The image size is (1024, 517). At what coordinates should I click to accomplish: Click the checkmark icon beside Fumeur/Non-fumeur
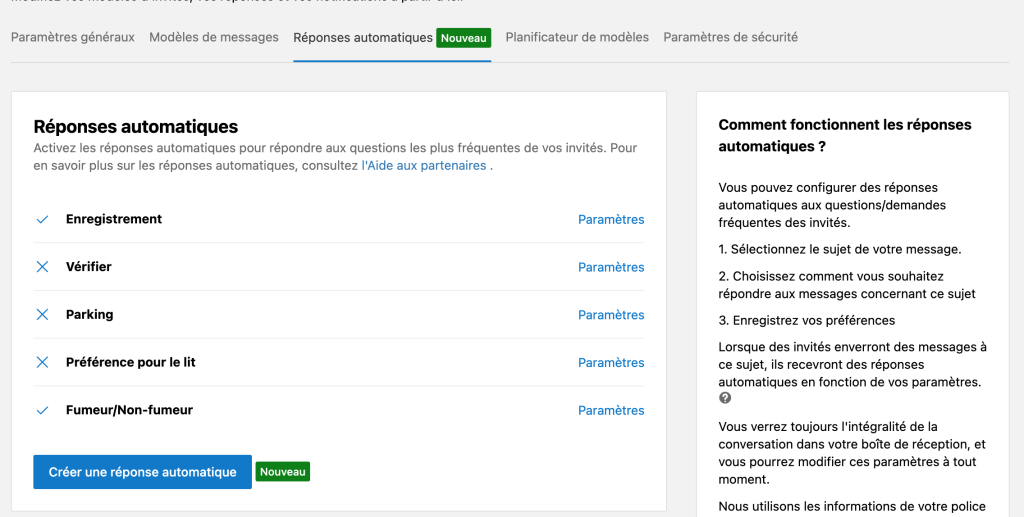pyautogui.click(x=42, y=410)
